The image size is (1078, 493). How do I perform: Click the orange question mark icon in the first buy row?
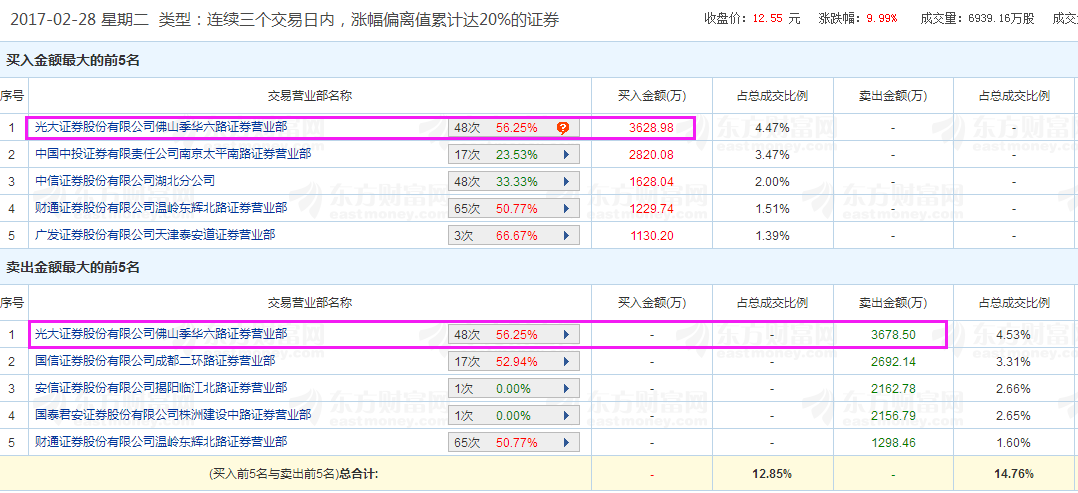pyautogui.click(x=563, y=128)
